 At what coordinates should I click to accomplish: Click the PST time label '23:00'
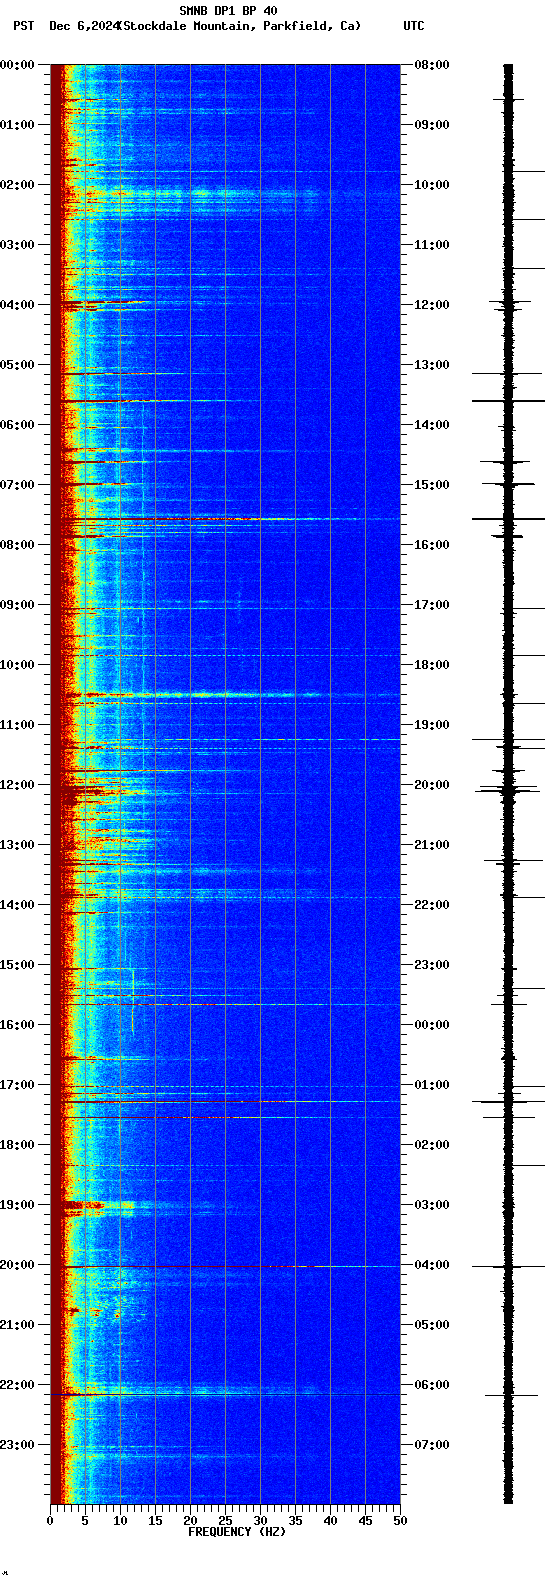point(17,1445)
